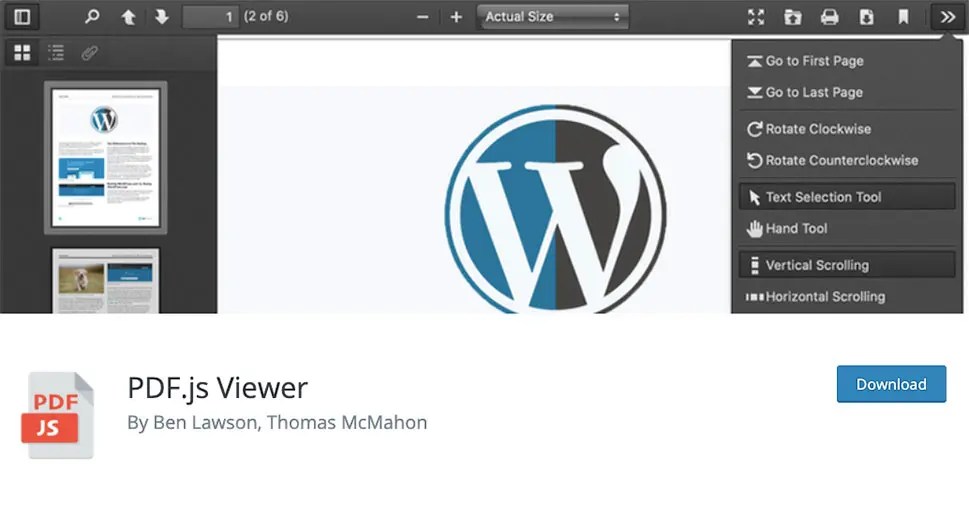Click the '(2 of 6)' page count text

coord(266,16)
